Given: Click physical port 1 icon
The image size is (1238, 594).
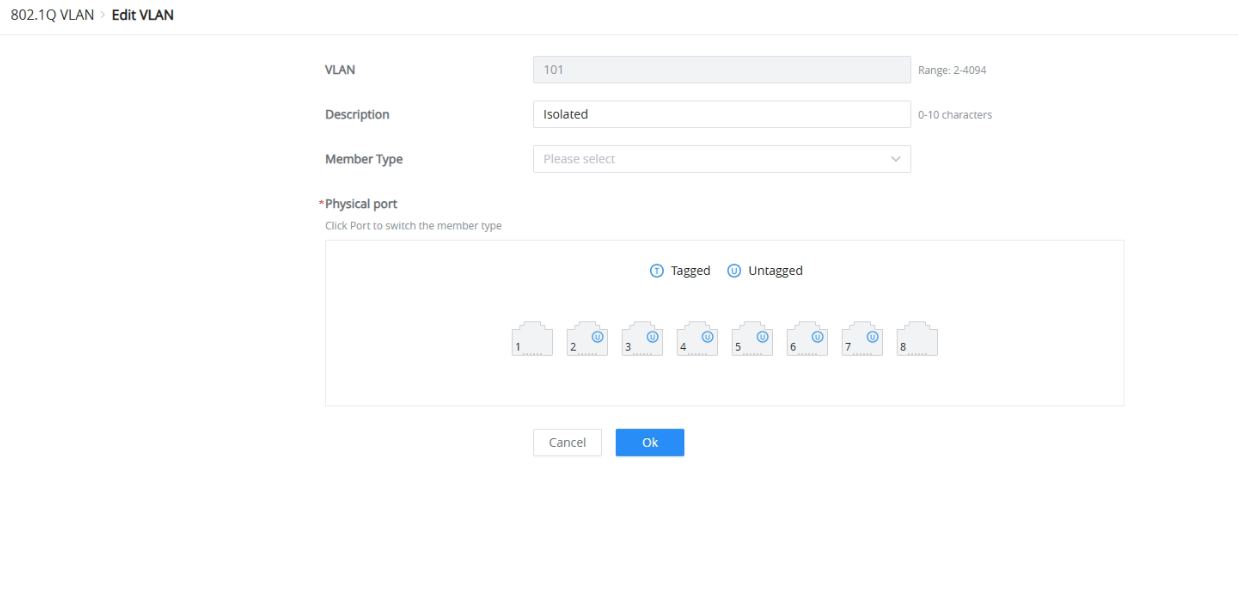Looking at the screenshot, I should pyautogui.click(x=532, y=339).
